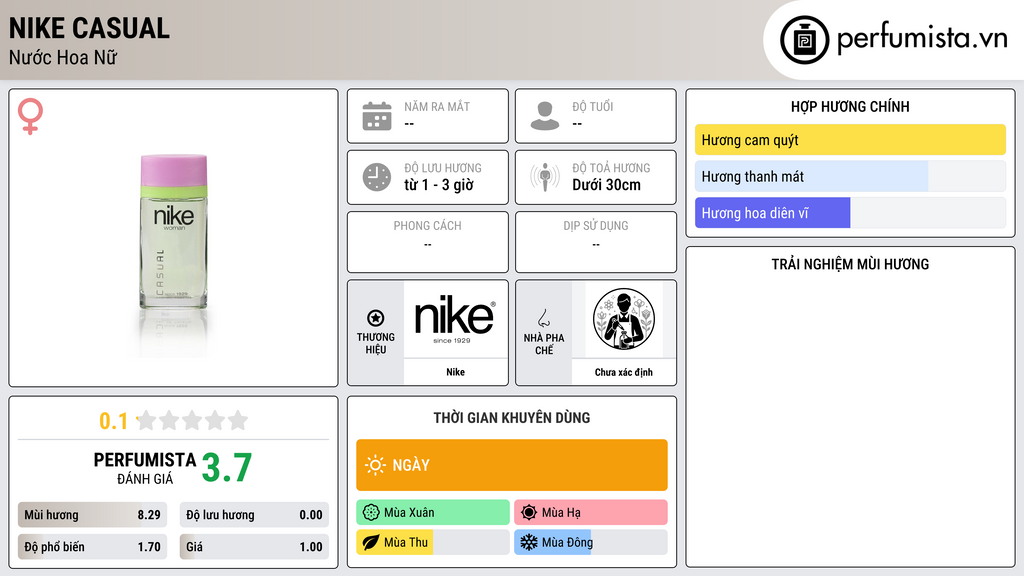This screenshot has width=1024, height=576.
Task: Click the nose icon for Nhà pha chế
Action: click(543, 318)
